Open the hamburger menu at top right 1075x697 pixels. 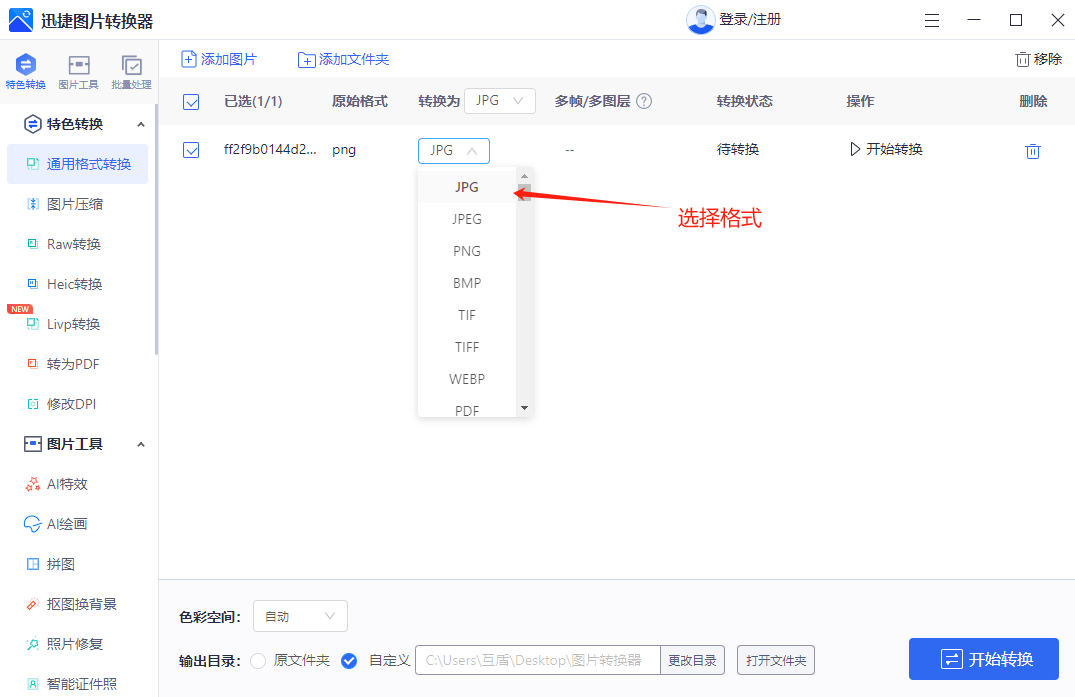[931, 19]
